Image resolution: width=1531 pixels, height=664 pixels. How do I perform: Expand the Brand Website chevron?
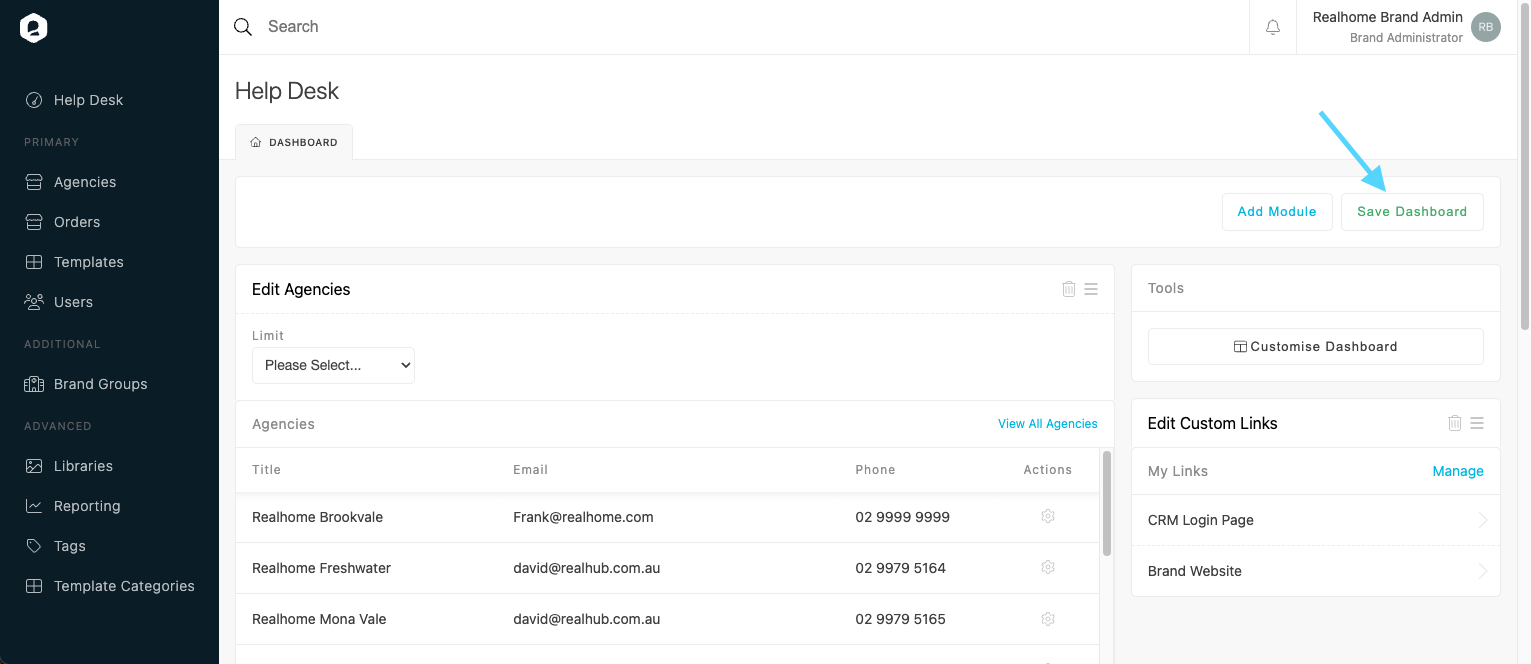point(1483,571)
